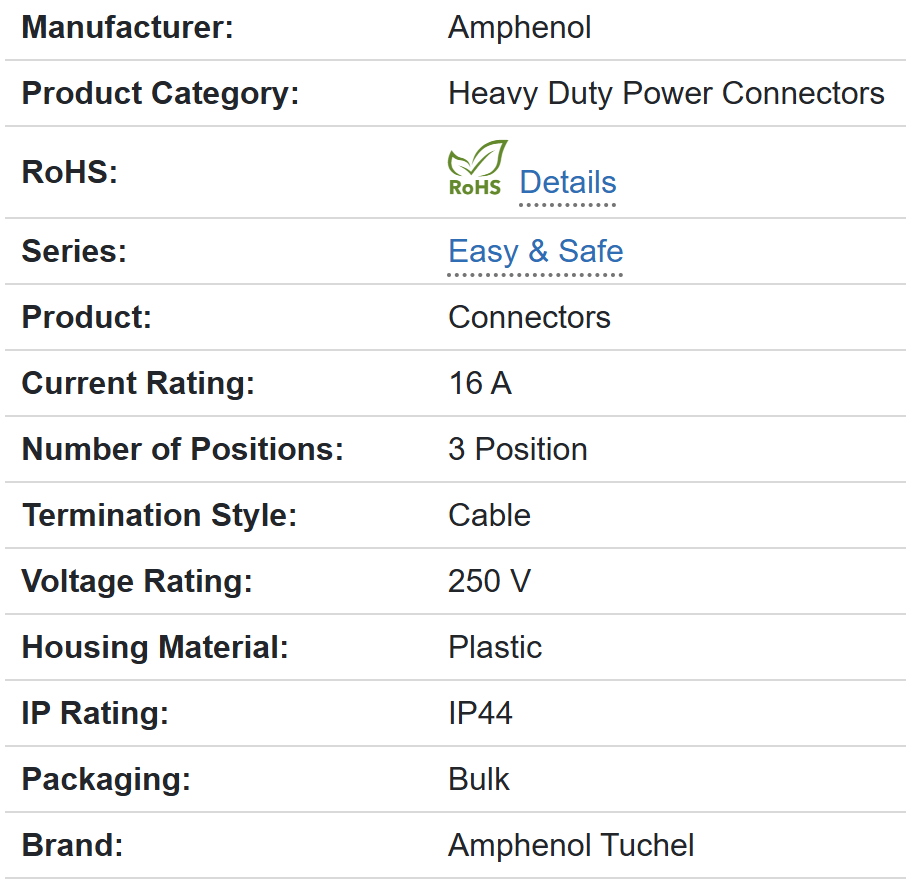Click the 3 Position value

(518, 449)
